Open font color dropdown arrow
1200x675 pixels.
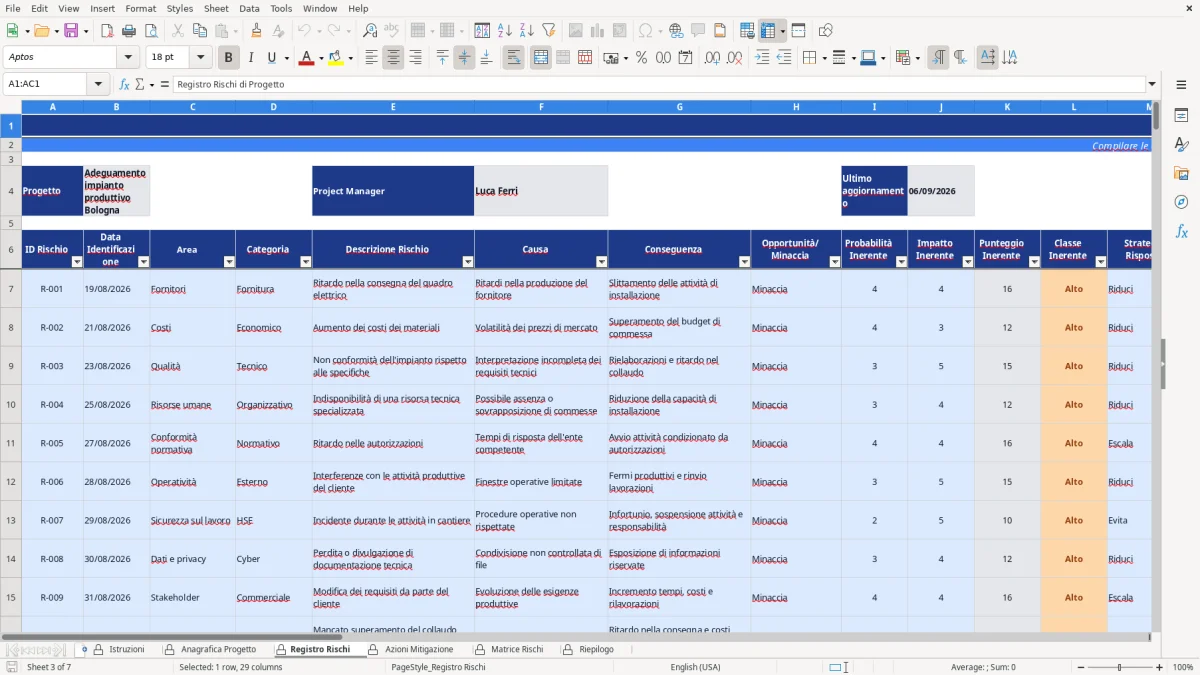[319, 58]
